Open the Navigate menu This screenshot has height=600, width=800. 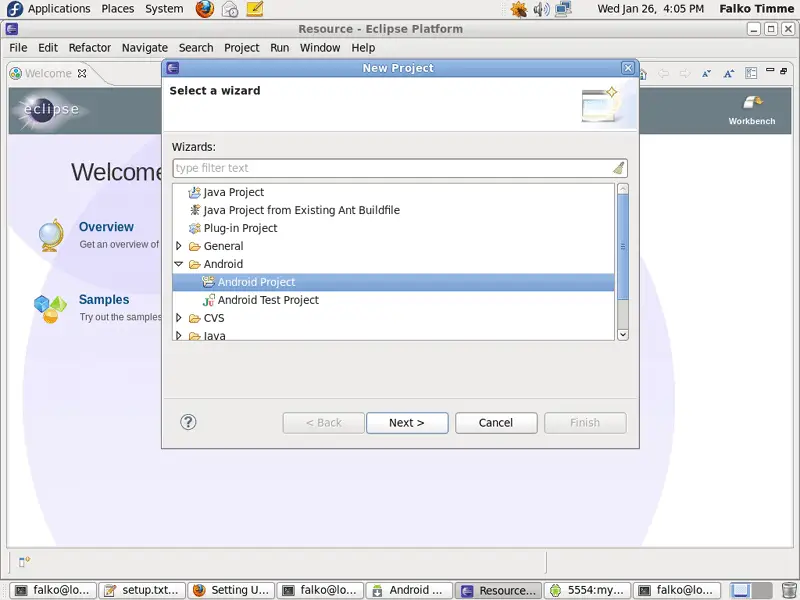145,47
